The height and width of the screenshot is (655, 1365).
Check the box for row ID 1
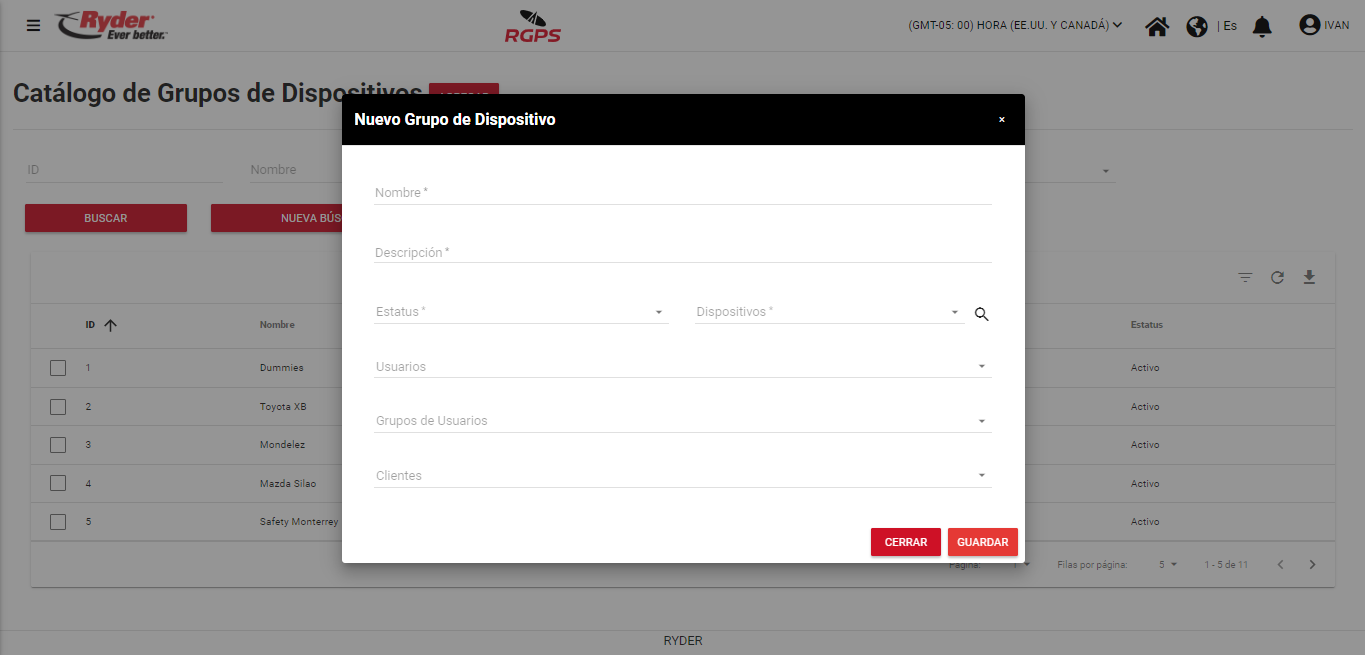[x=58, y=368]
